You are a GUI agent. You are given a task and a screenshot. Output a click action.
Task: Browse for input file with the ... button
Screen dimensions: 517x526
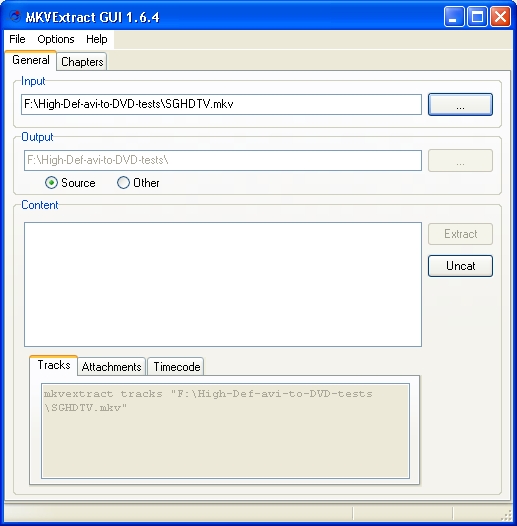tap(460, 105)
